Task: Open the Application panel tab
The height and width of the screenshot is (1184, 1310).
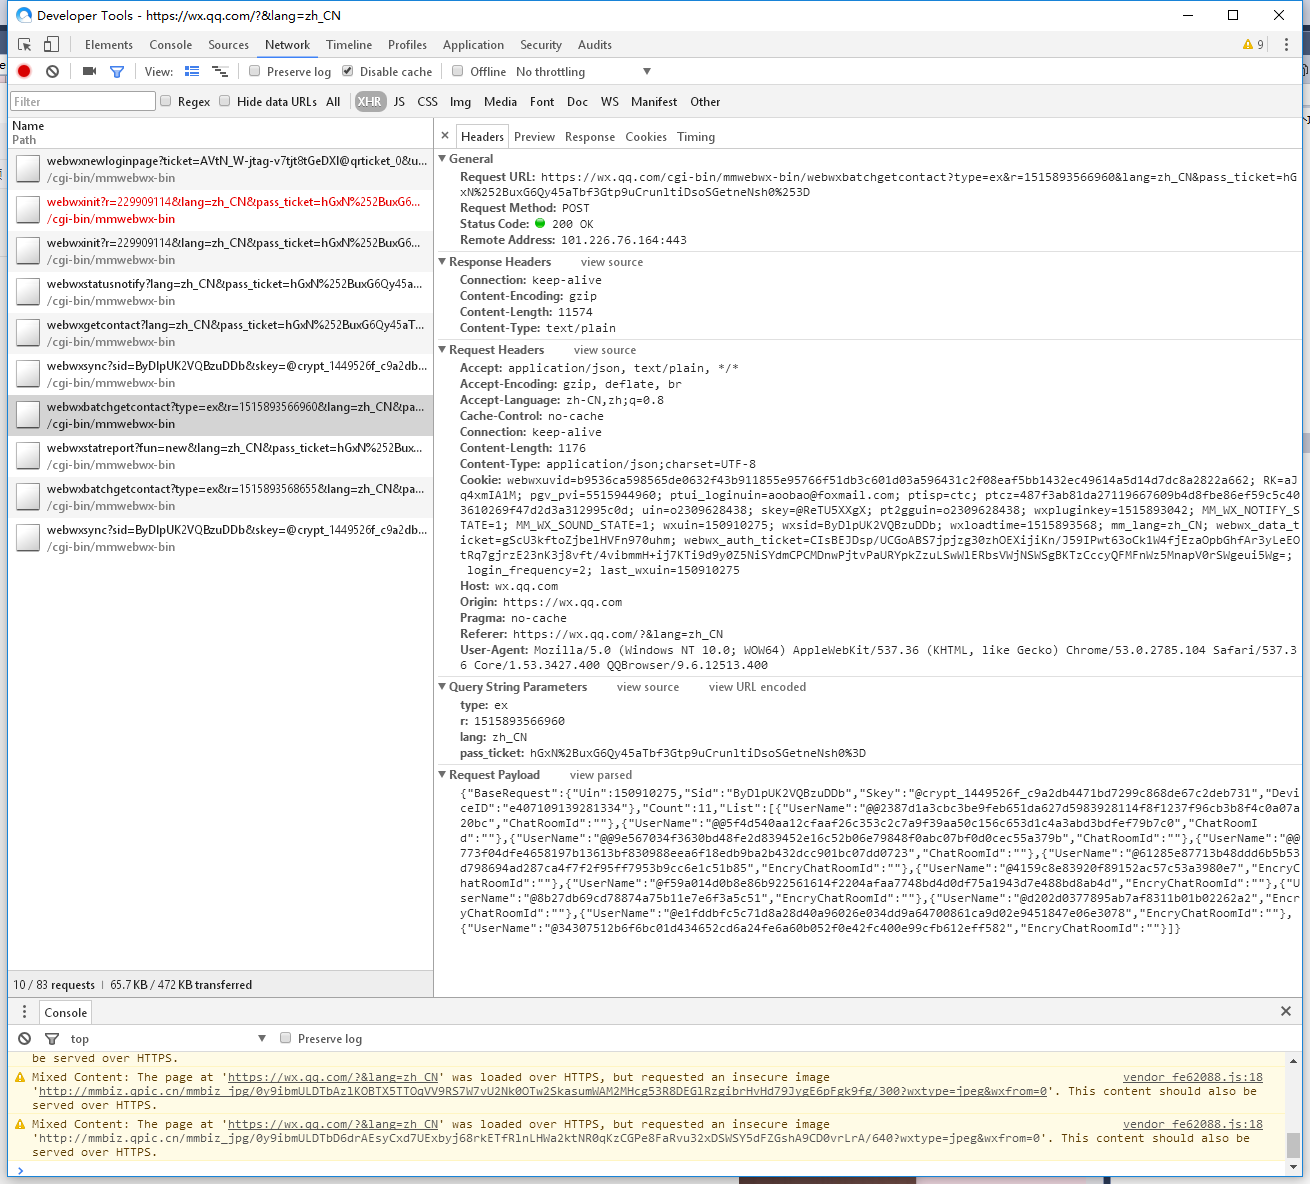Action: pos(473,45)
